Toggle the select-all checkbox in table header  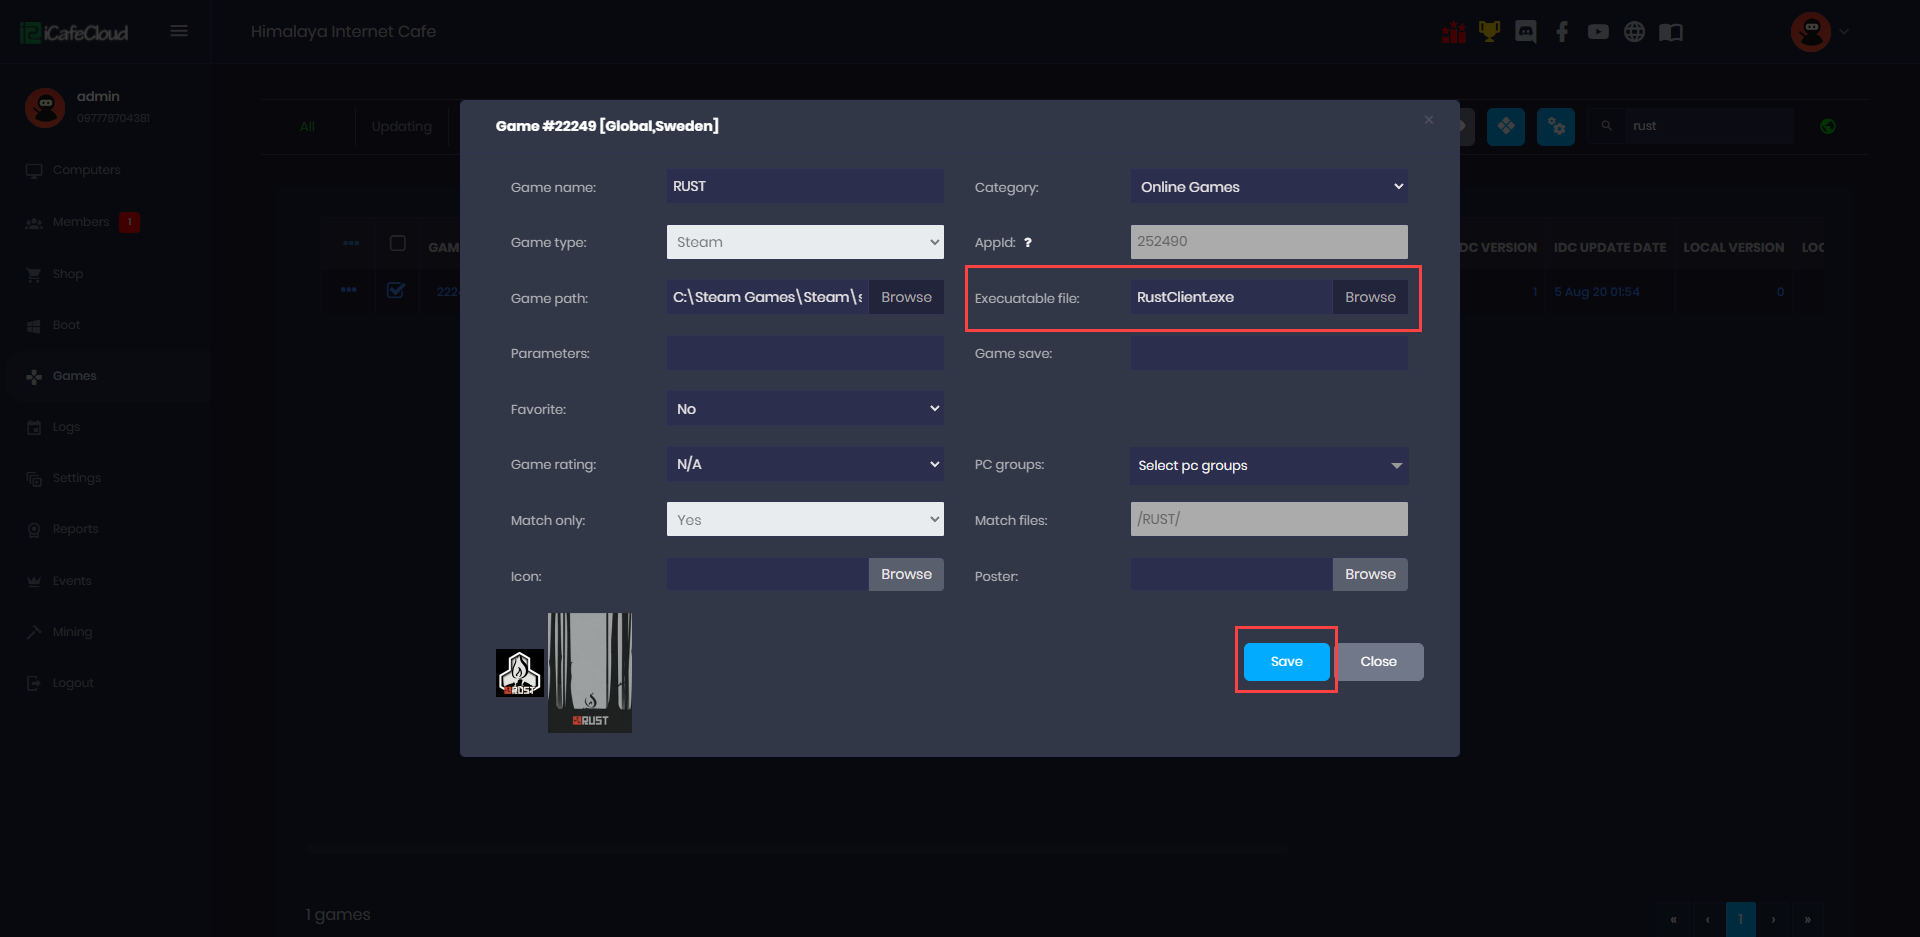[397, 243]
